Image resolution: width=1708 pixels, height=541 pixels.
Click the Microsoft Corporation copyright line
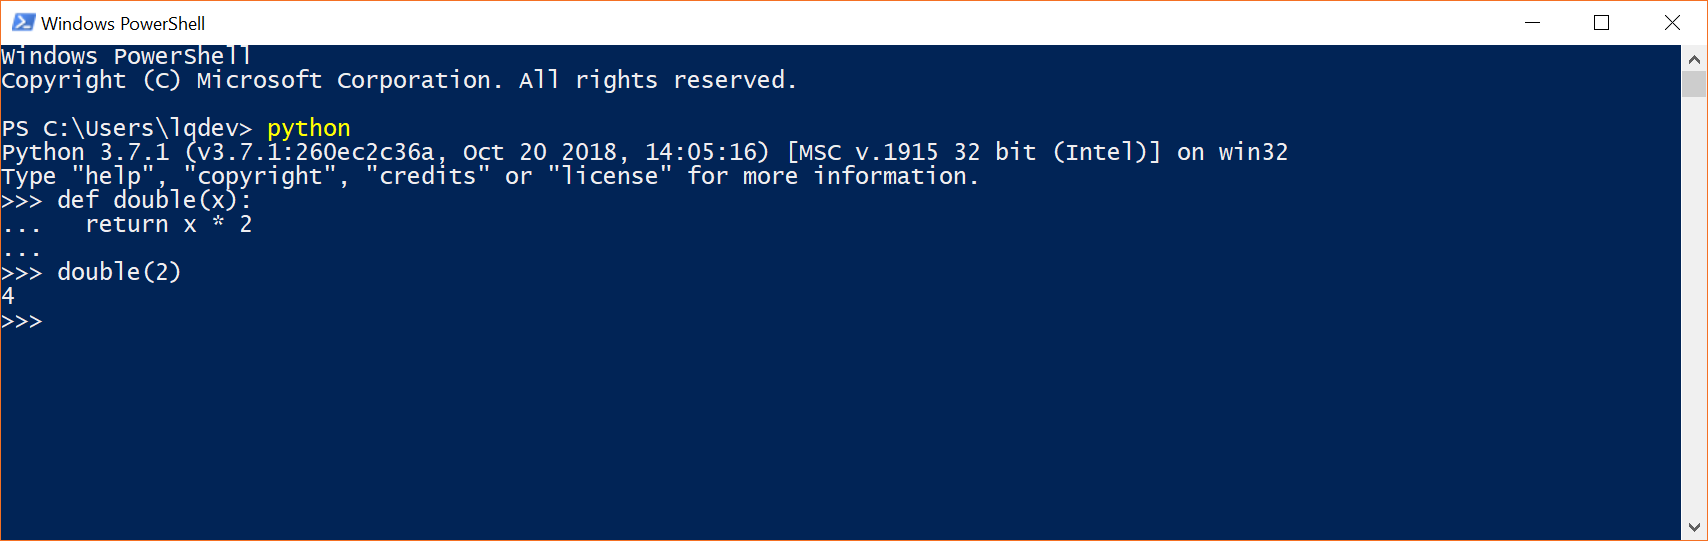(398, 80)
